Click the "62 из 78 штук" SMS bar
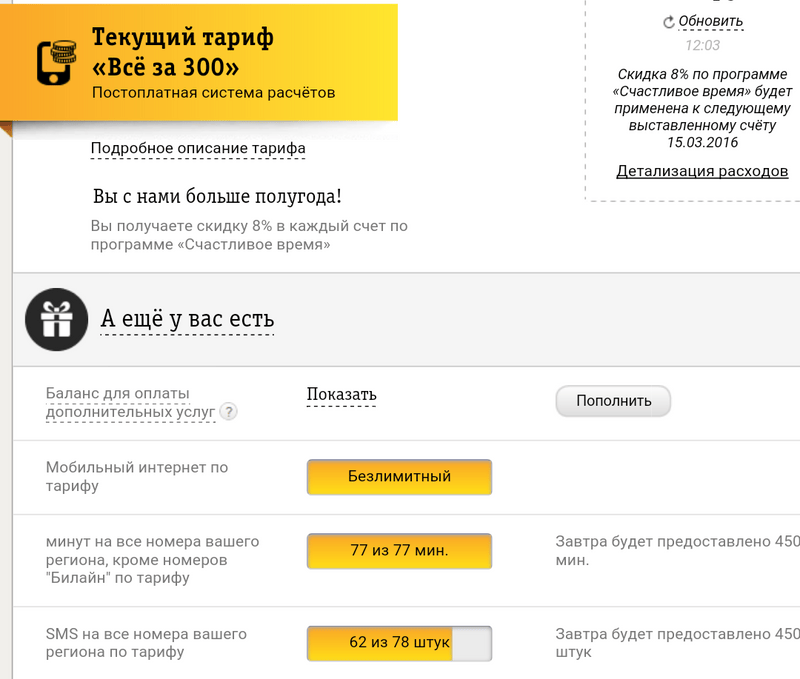Viewport: 800px width, 679px height. tap(399, 642)
